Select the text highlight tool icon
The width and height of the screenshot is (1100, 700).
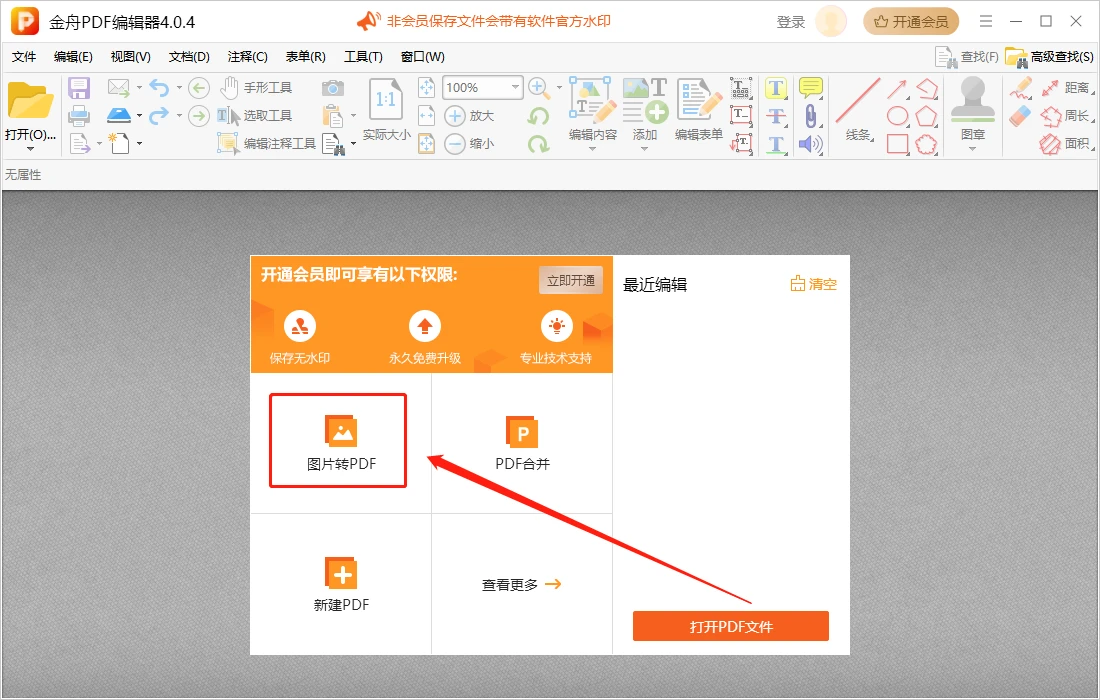coord(776,88)
